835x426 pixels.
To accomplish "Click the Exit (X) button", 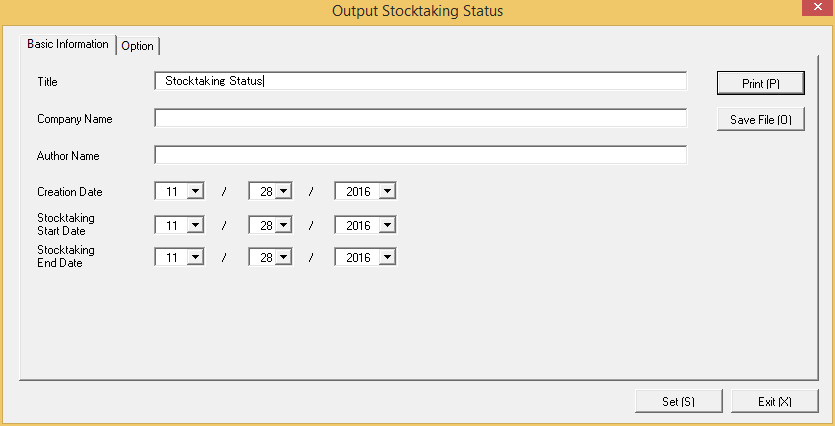I will coord(774,401).
